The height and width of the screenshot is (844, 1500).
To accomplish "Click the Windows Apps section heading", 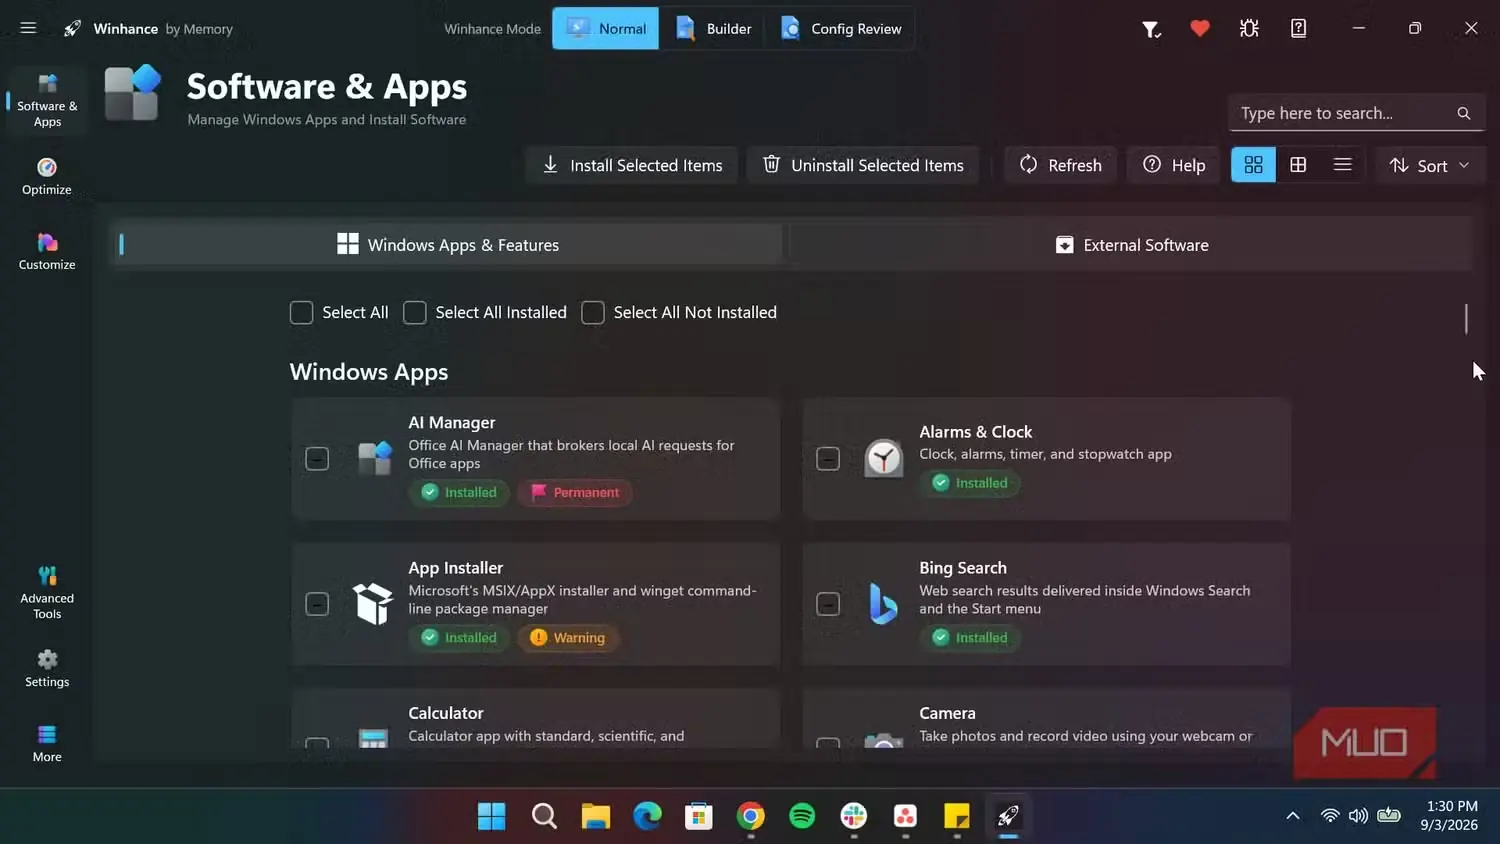I will 369,372.
